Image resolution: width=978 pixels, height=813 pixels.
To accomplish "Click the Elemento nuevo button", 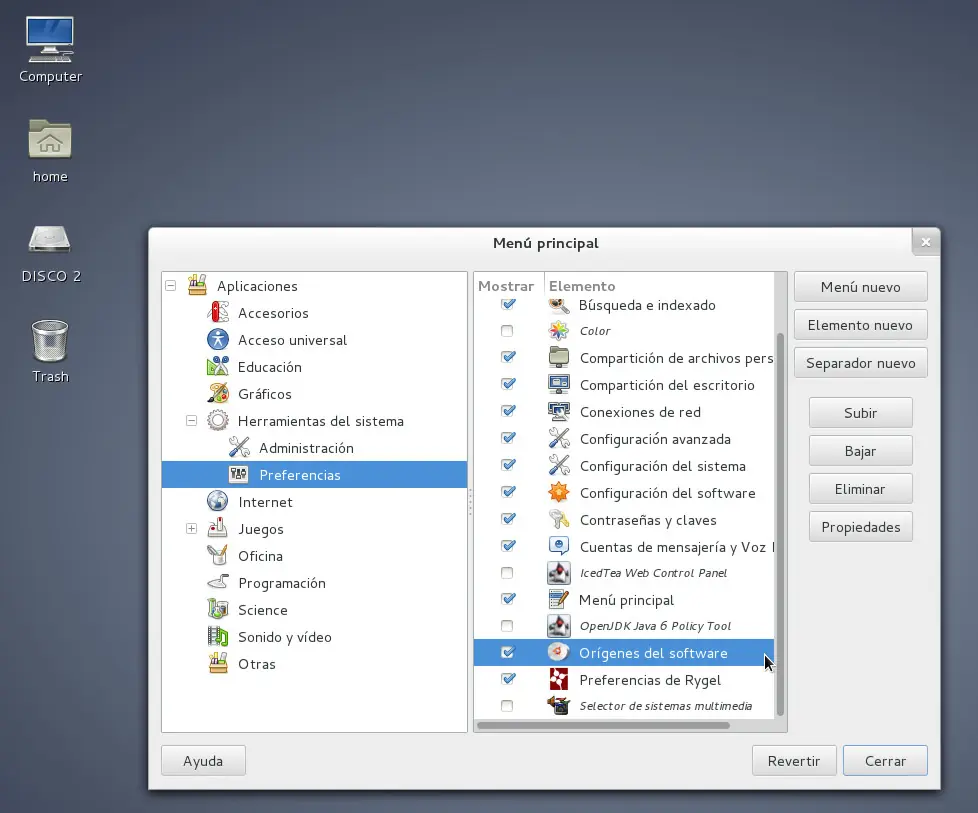I will coord(860,325).
